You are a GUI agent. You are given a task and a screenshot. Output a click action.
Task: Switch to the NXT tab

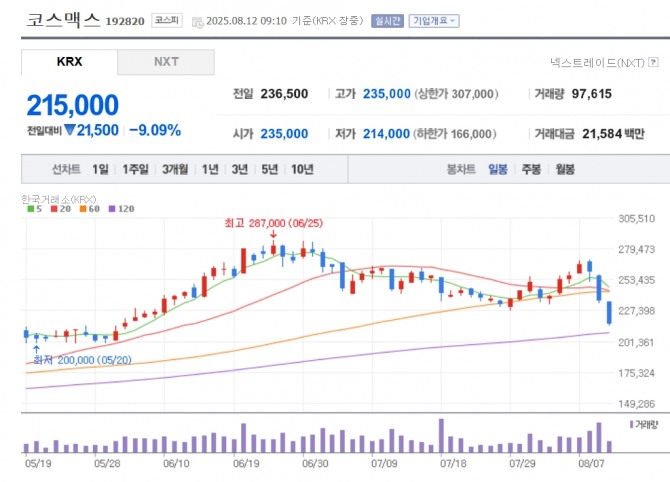(x=165, y=62)
